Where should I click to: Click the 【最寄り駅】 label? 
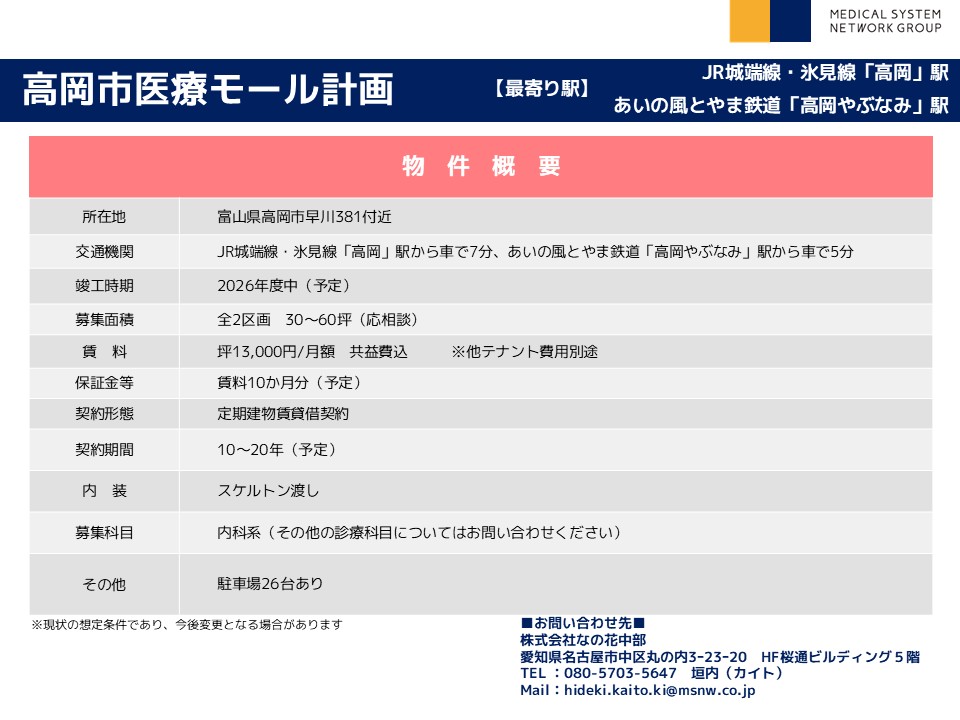tap(542, 89)
